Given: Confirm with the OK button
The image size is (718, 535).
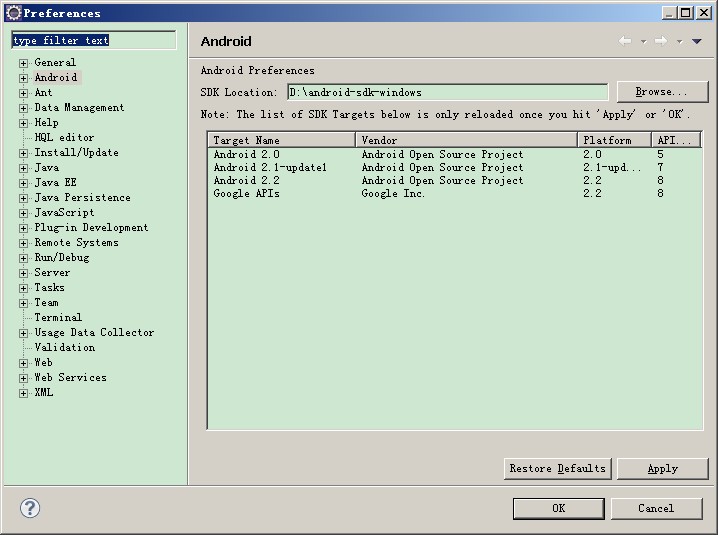Looking at the screenshot, I should [559, 508].
